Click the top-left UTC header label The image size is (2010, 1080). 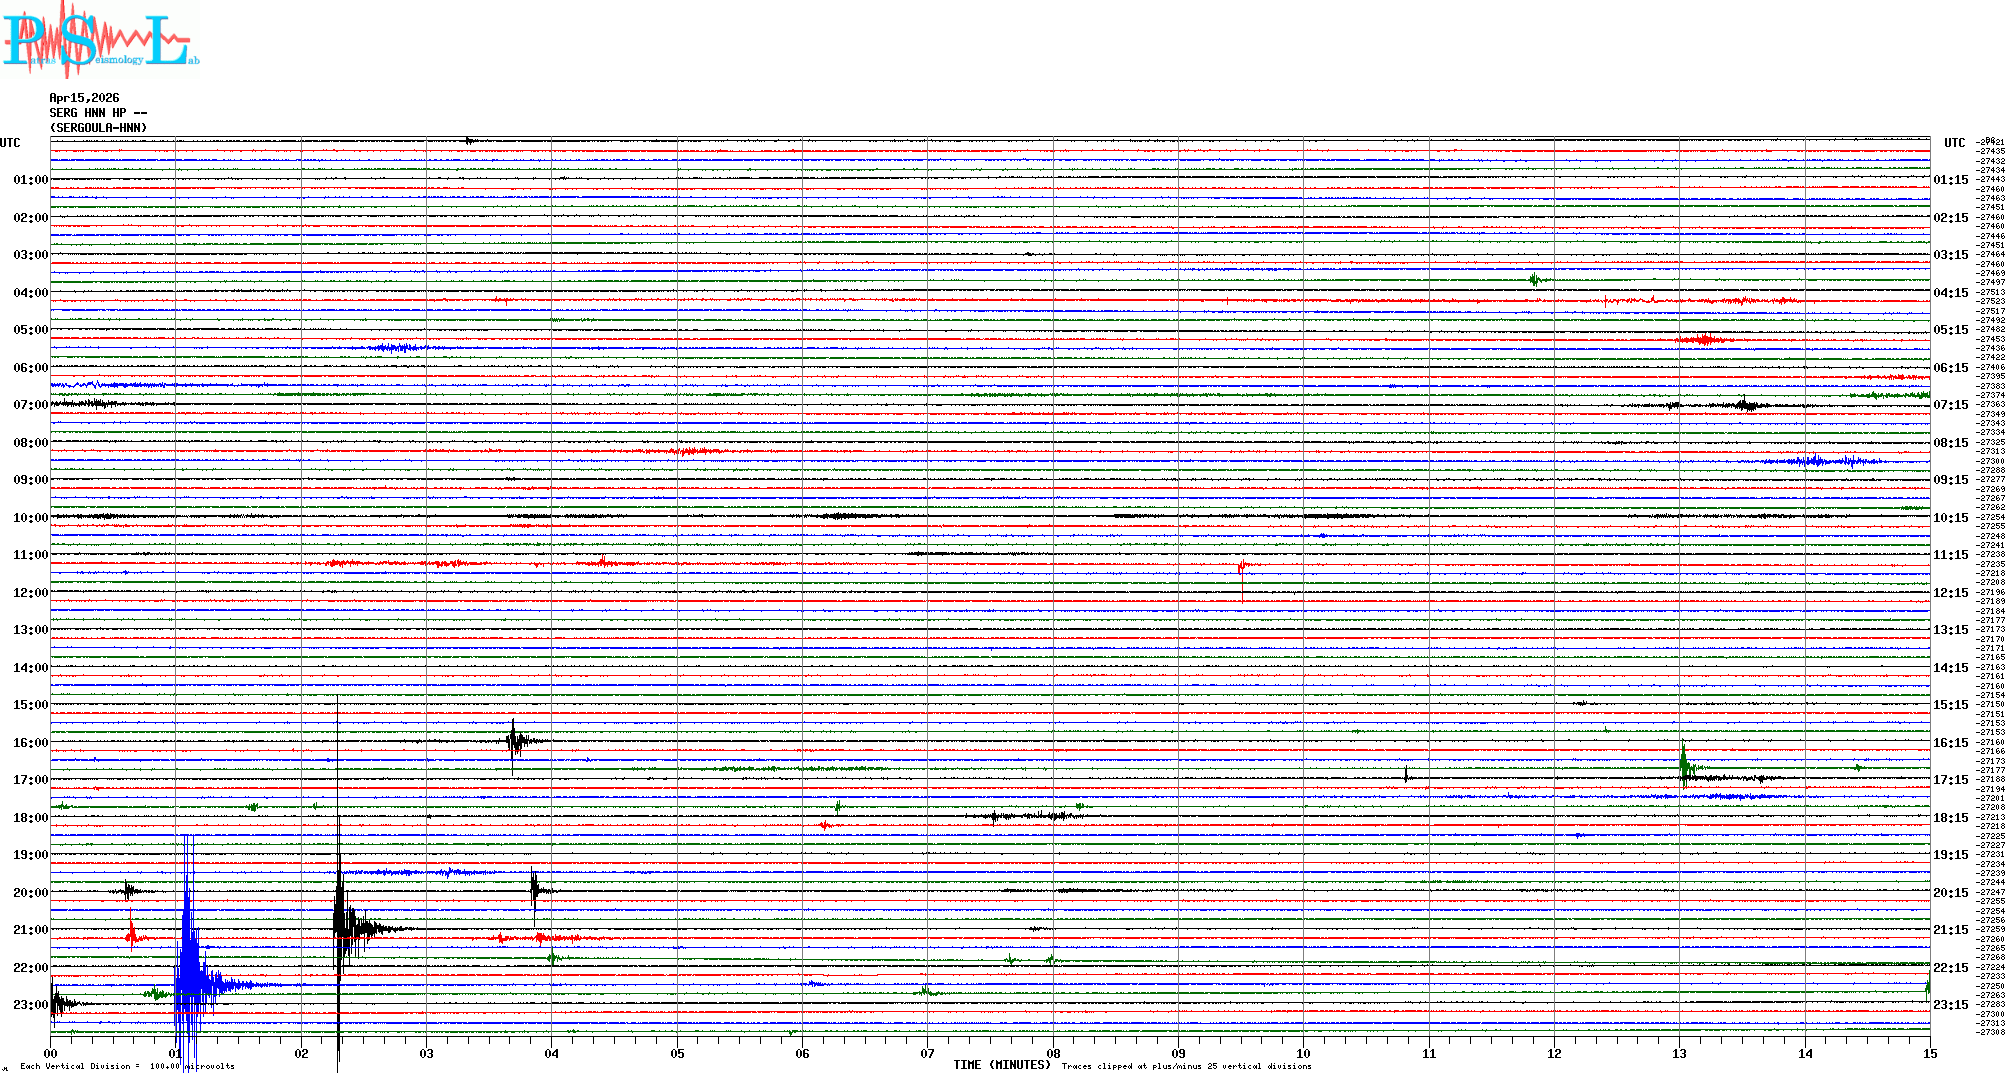coord(10,143)
